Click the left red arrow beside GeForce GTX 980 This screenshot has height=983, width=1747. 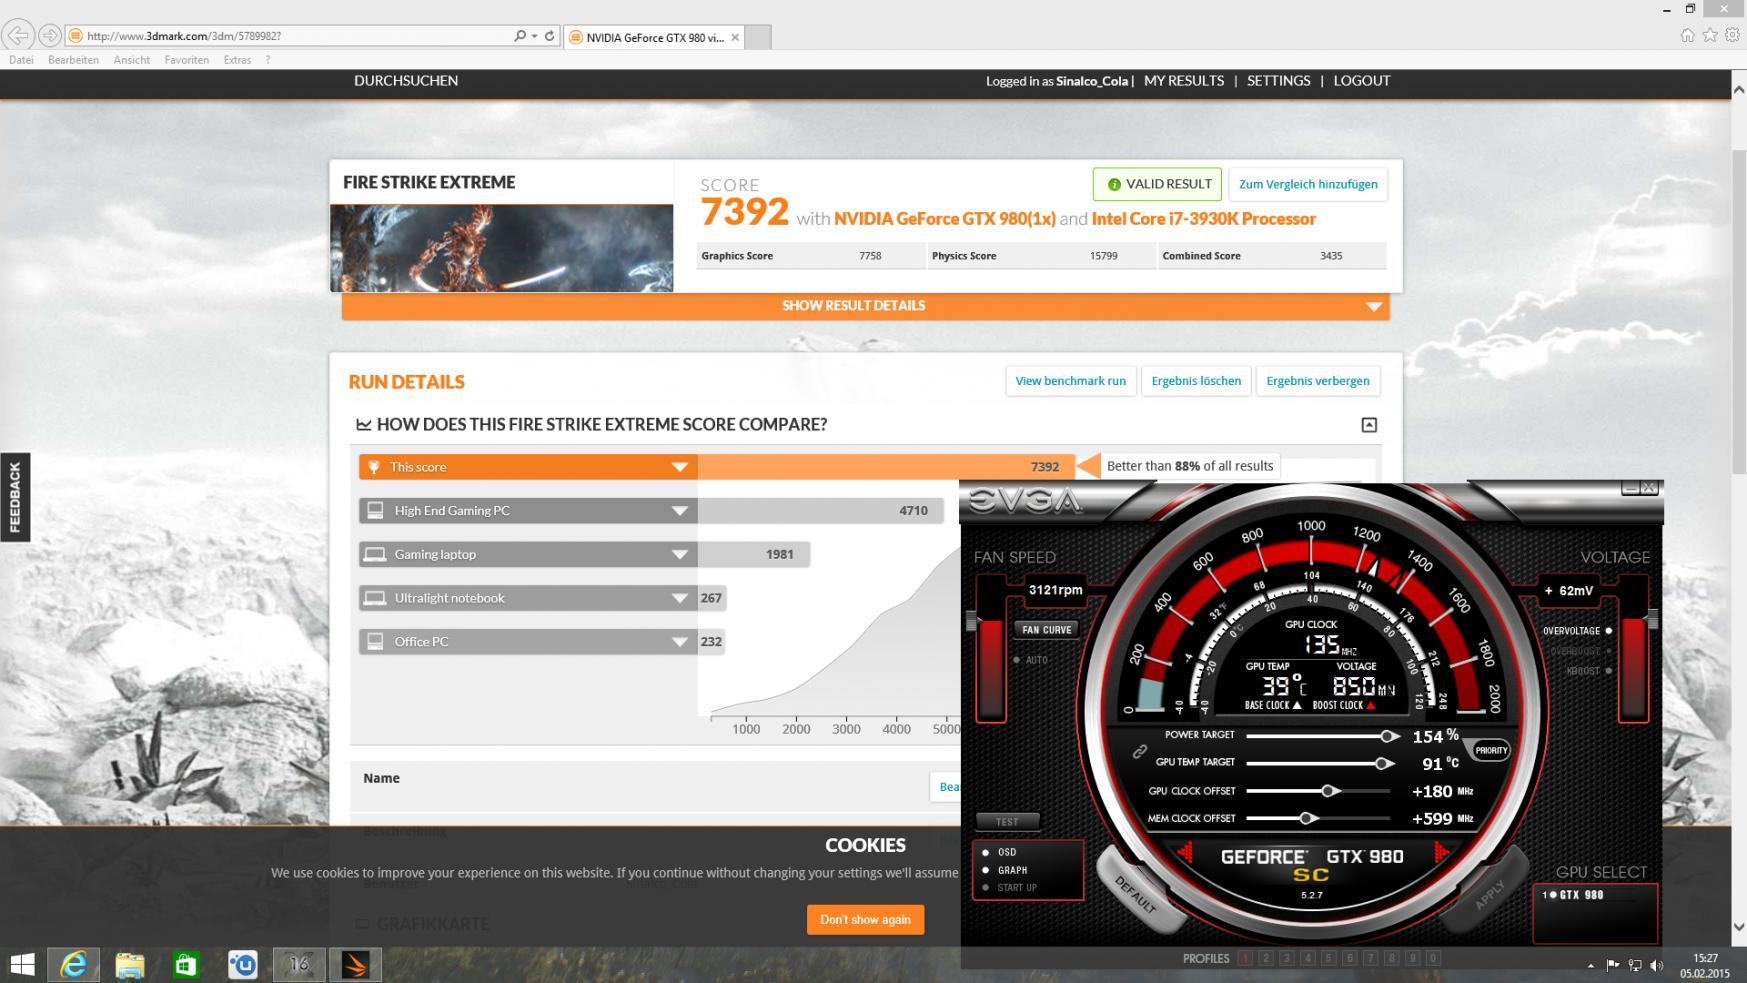point(1185,853)
